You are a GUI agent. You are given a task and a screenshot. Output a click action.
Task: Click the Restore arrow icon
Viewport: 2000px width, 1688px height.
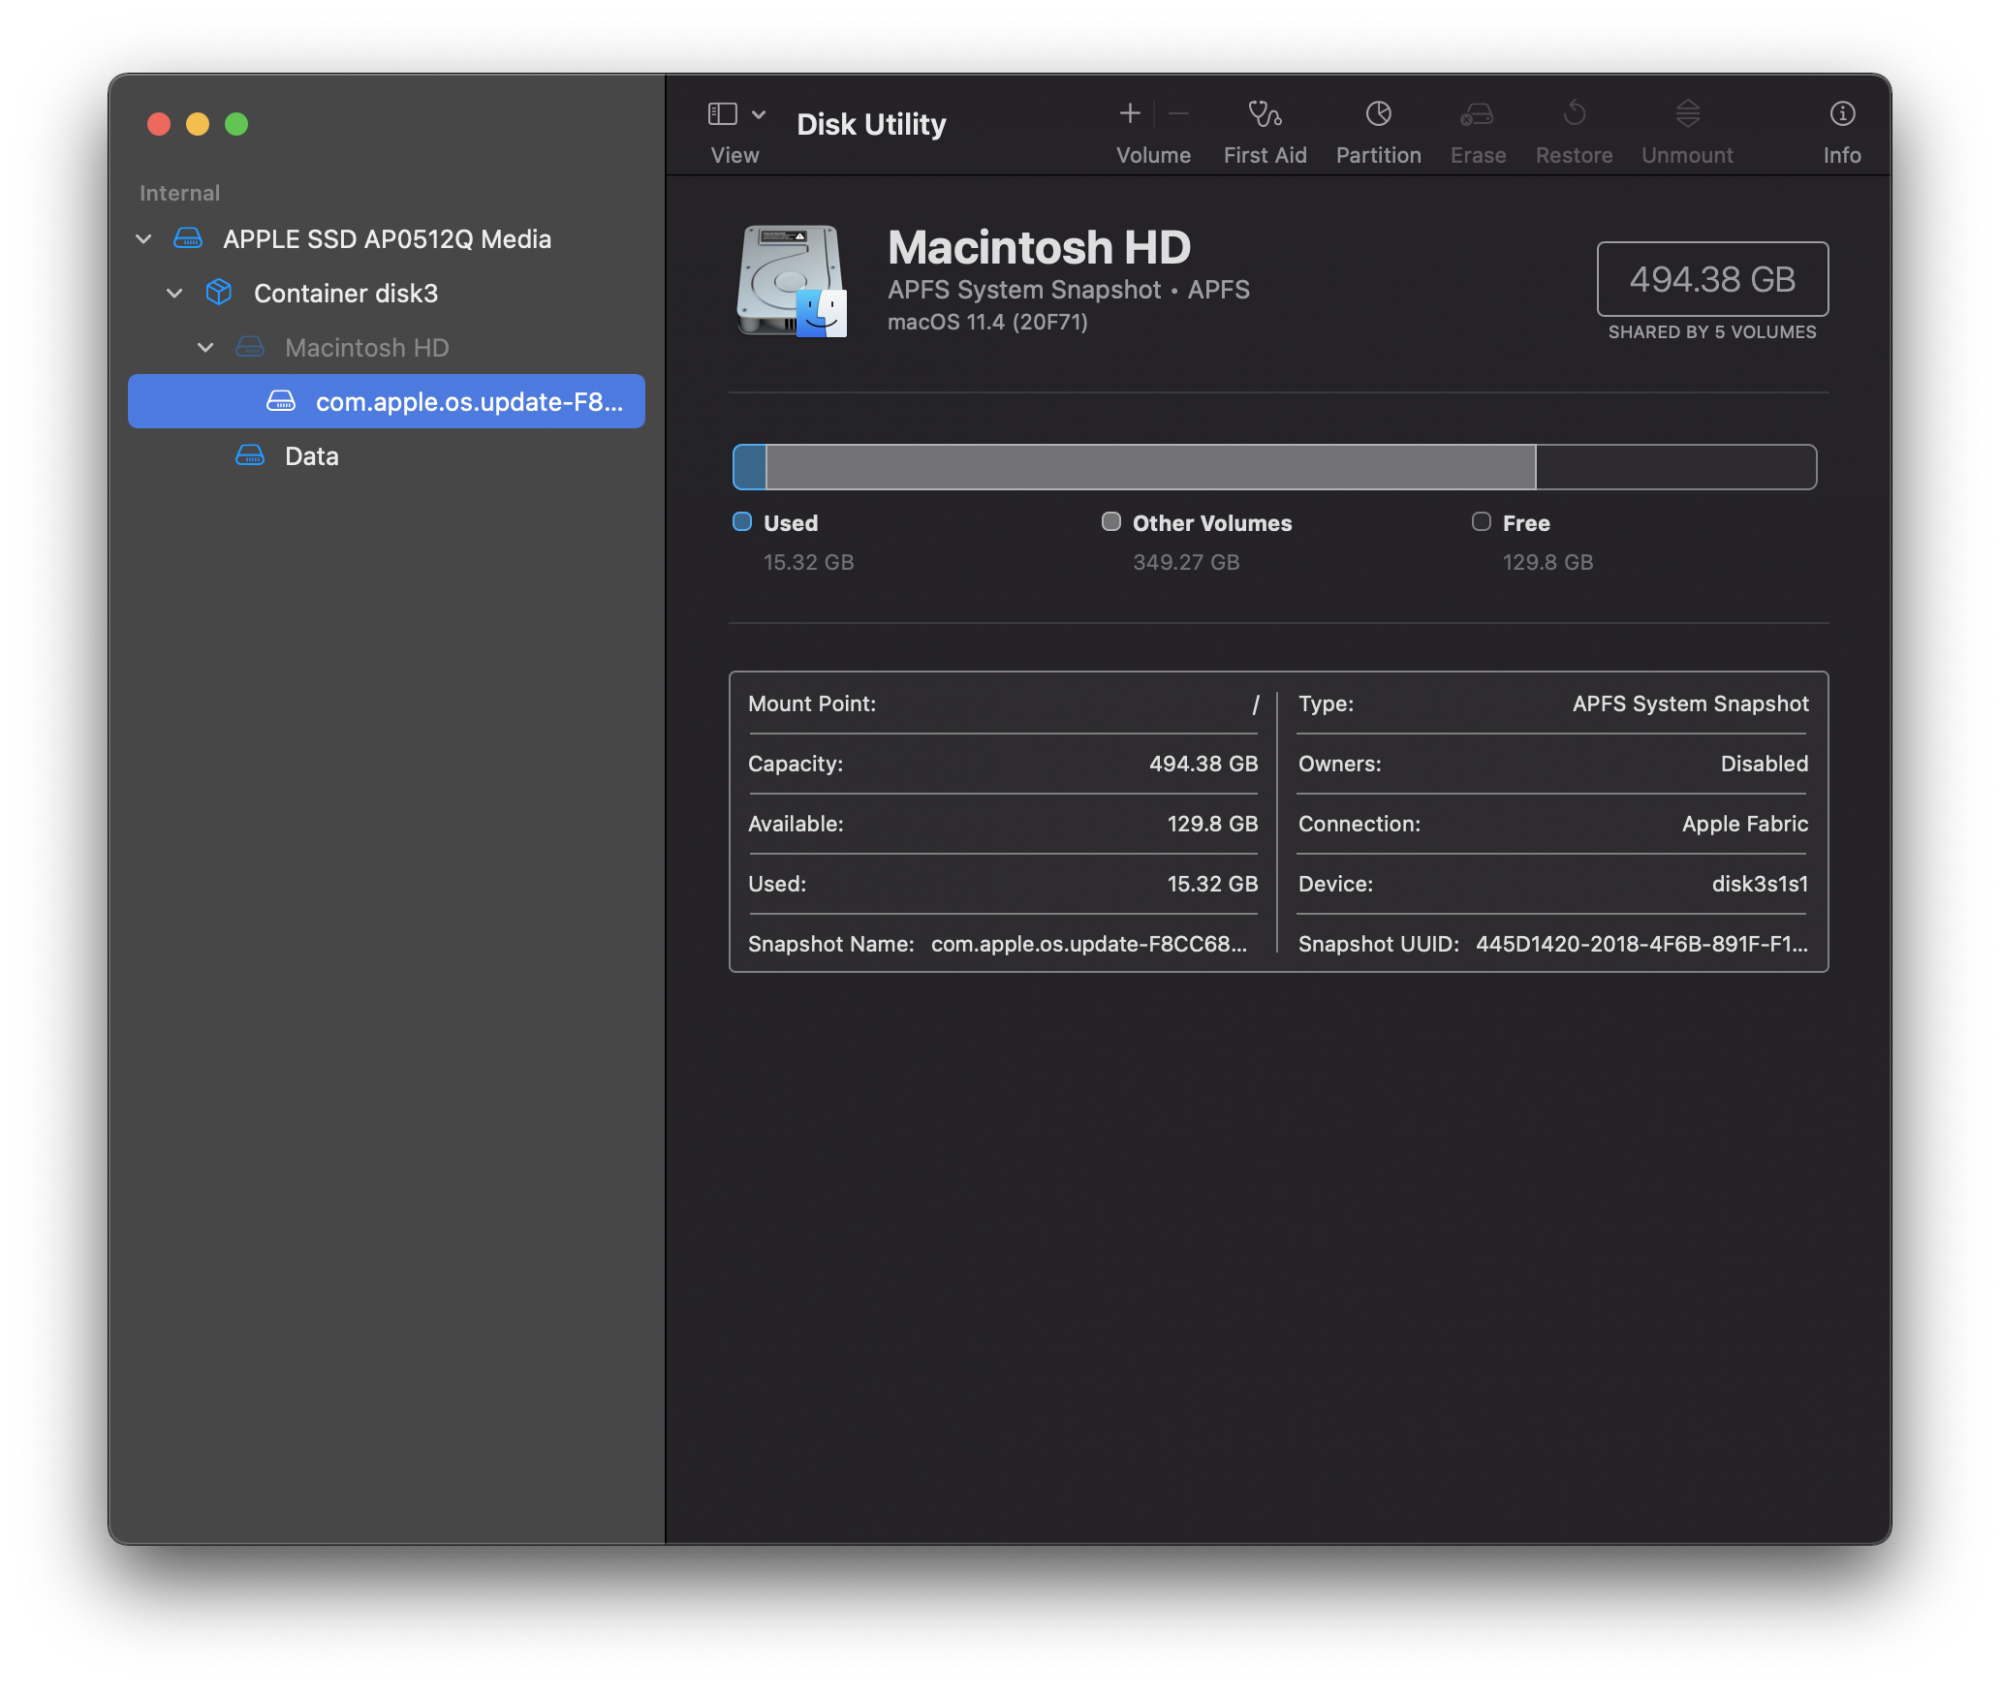[1574, 114]
